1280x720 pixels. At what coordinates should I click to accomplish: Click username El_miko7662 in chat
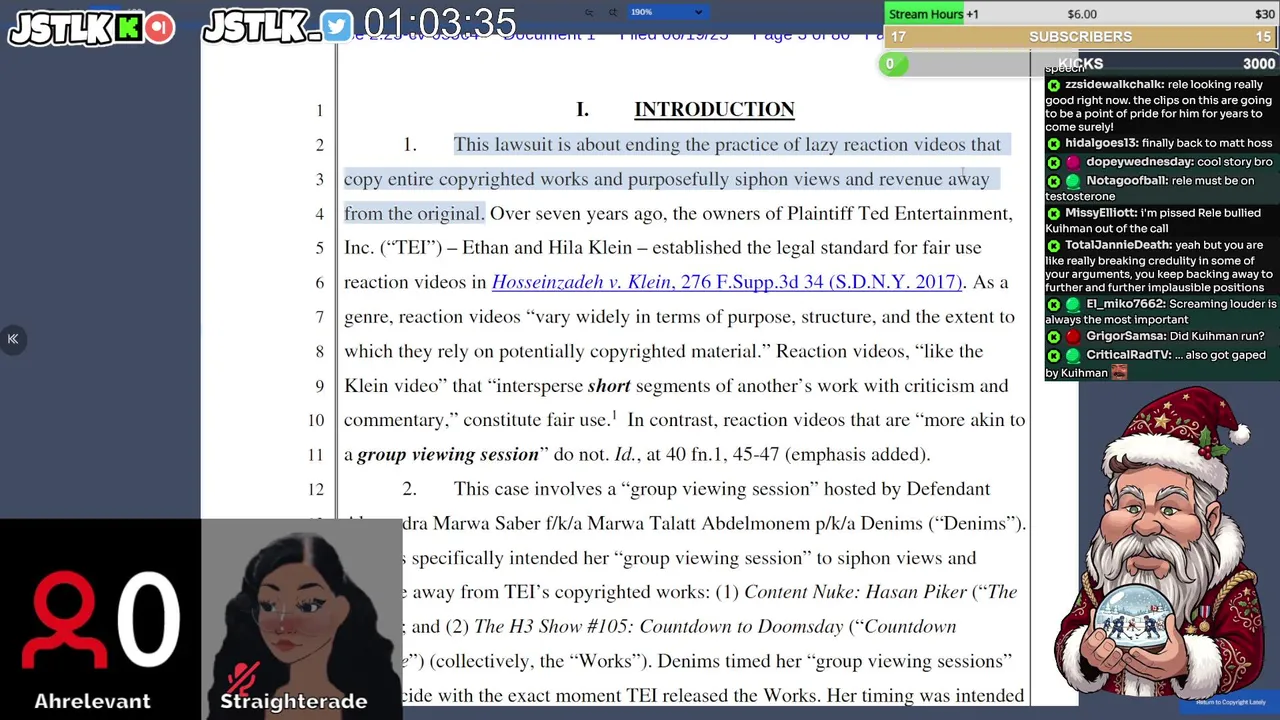coord(1126,304)
